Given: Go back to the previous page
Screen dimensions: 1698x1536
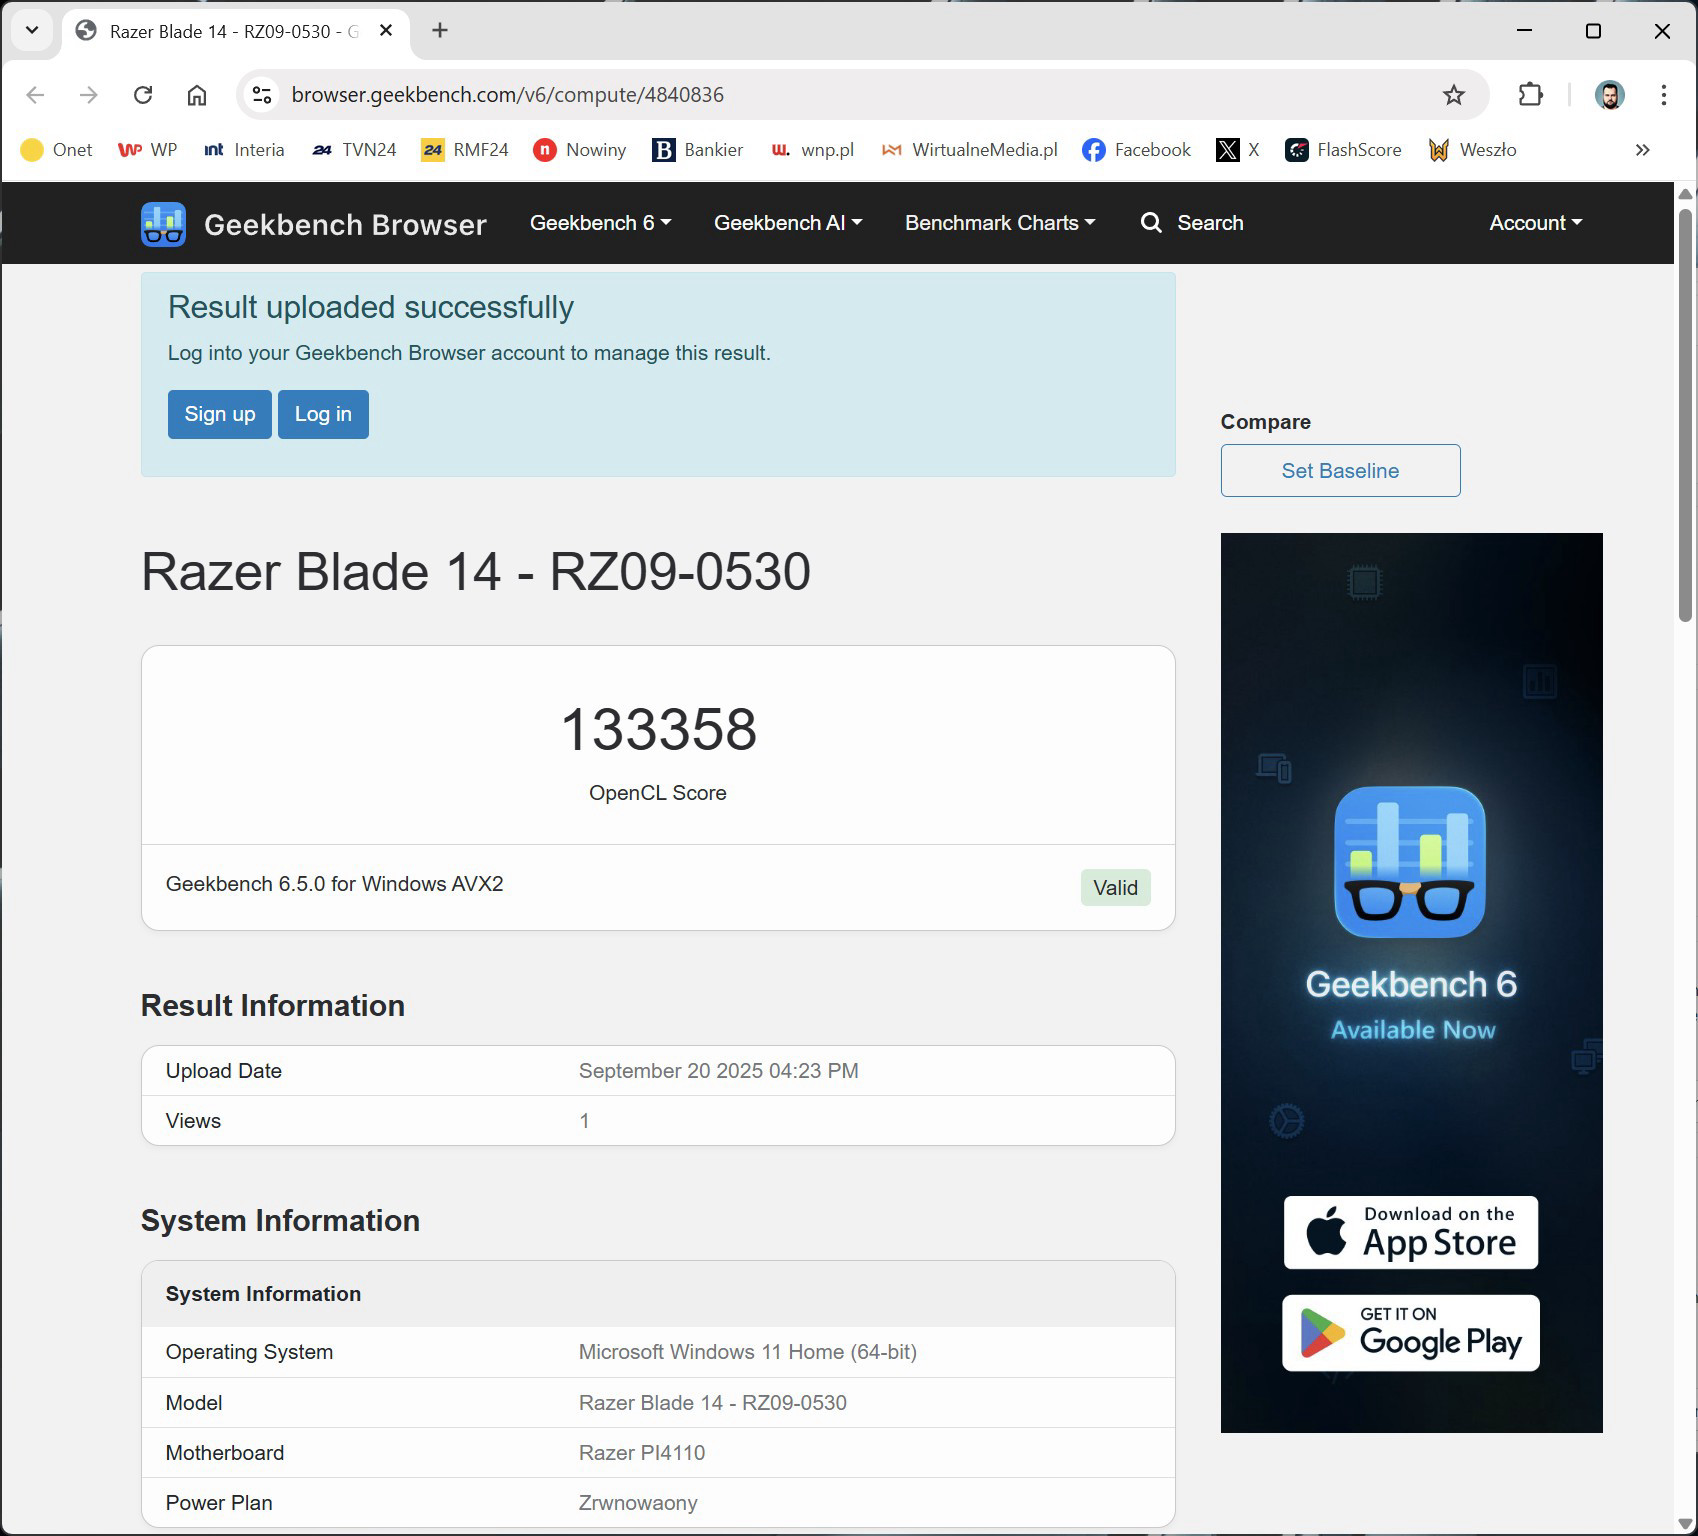Looking at the screenshot, I should 35,95.
